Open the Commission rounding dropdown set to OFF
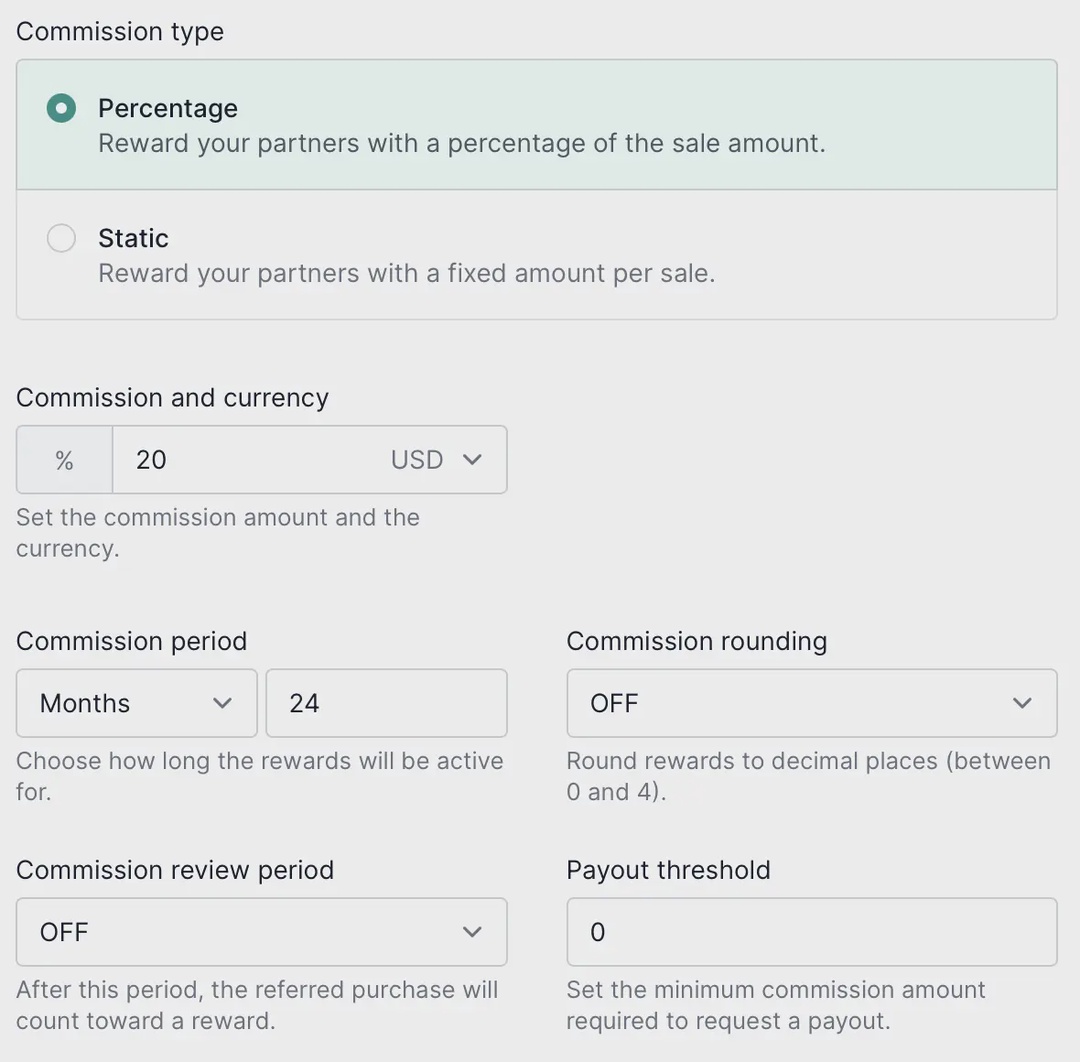The image size is (1080, 1062). coord(810,703)
